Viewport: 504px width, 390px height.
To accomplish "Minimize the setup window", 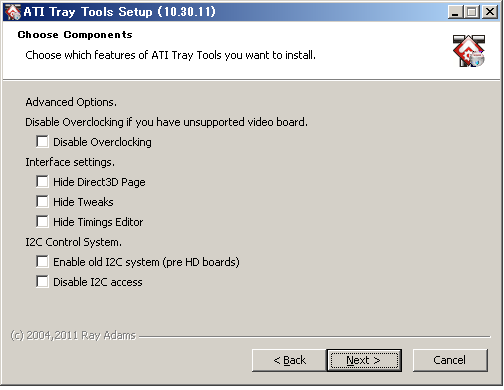I will [x=455, y=12].
